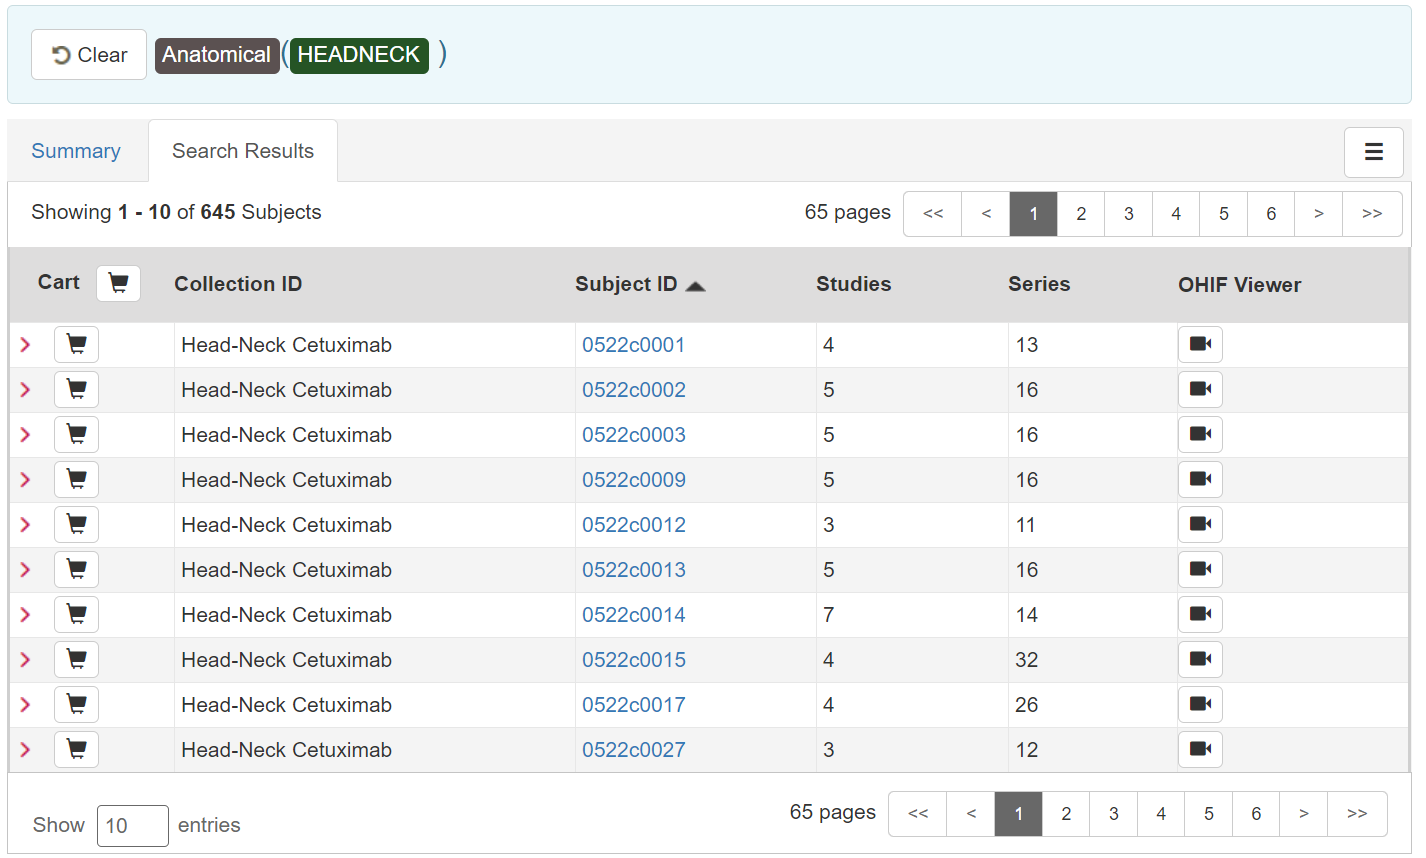Image resolution: width=1426 pixels, height=858 pixels.
Task: Open OHIF viewer for subject 0522c0017
Action: coord(1200,705)
